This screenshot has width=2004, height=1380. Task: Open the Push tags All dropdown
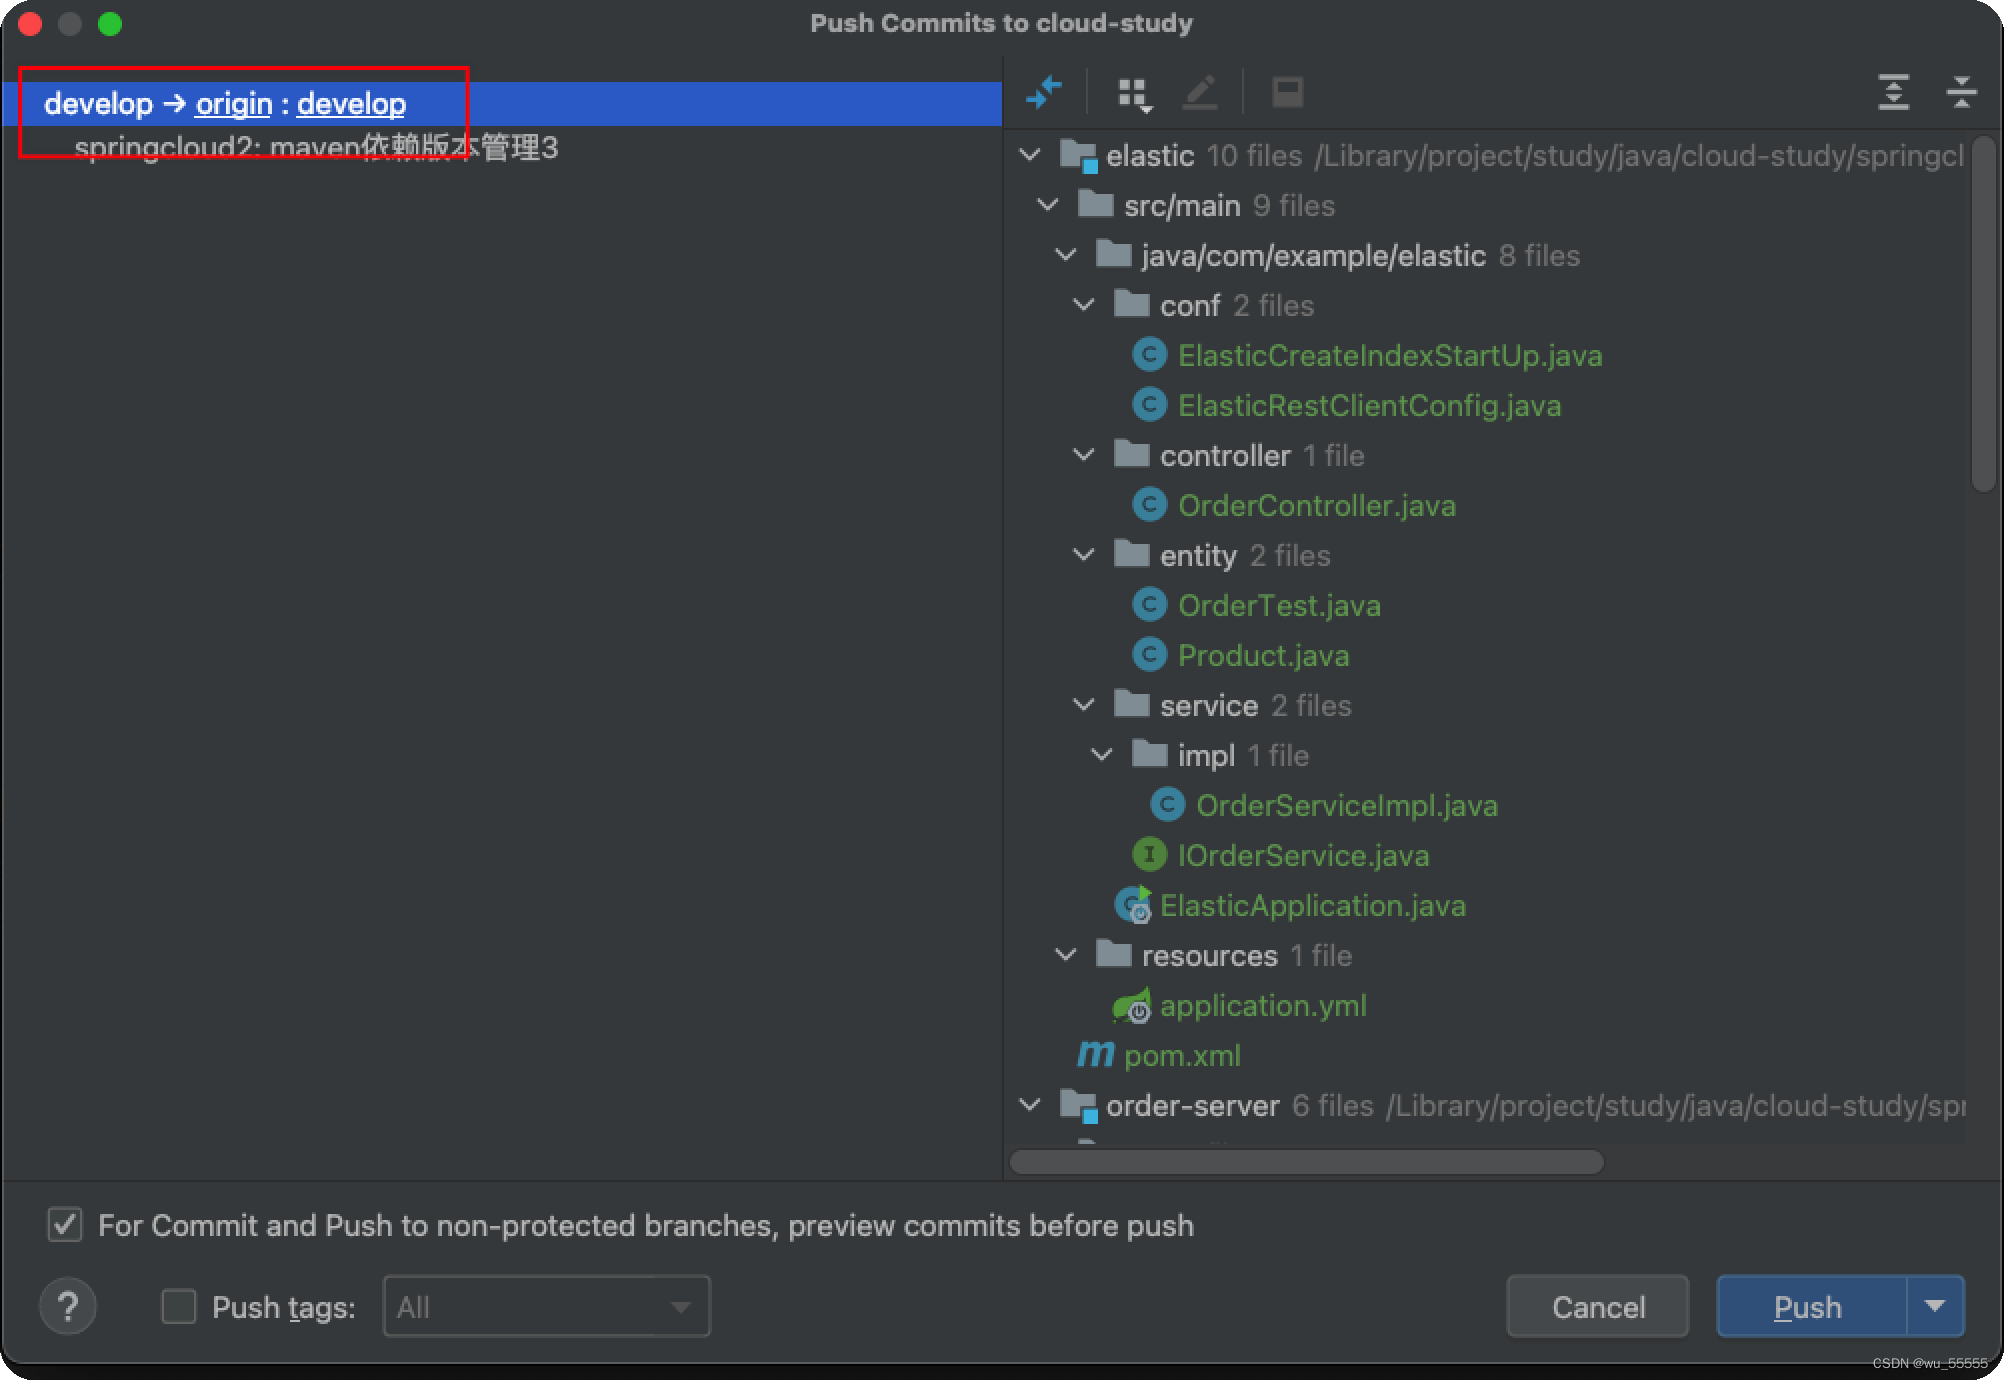(546, 1306)
